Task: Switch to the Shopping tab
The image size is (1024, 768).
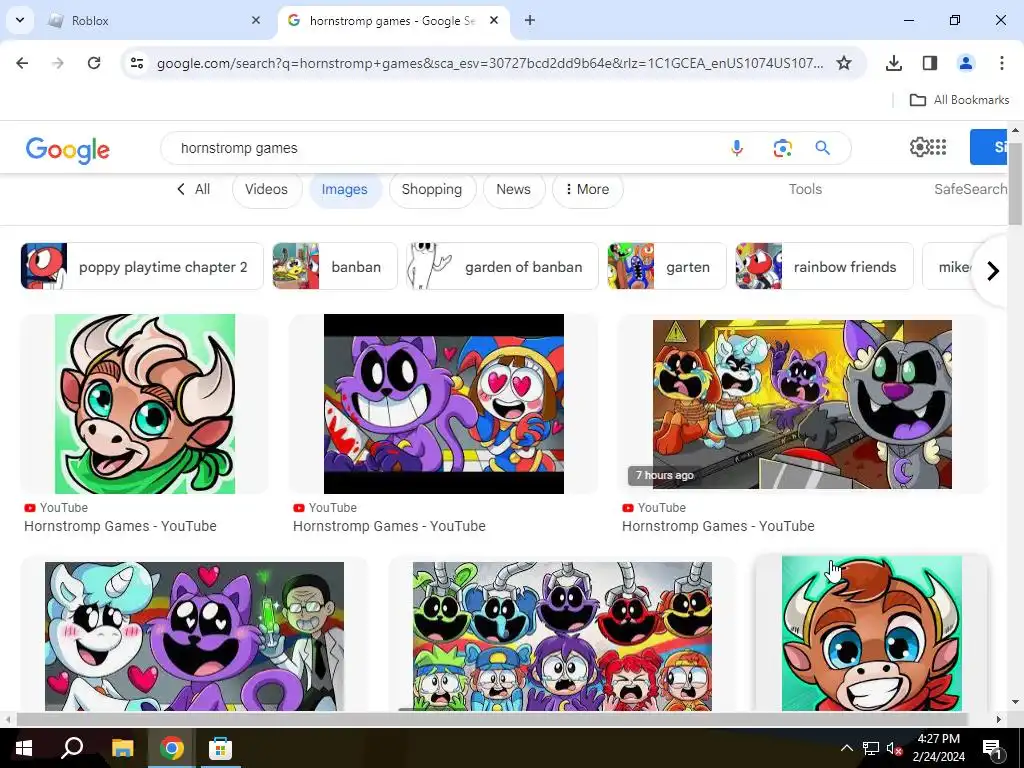Action: 432,189
